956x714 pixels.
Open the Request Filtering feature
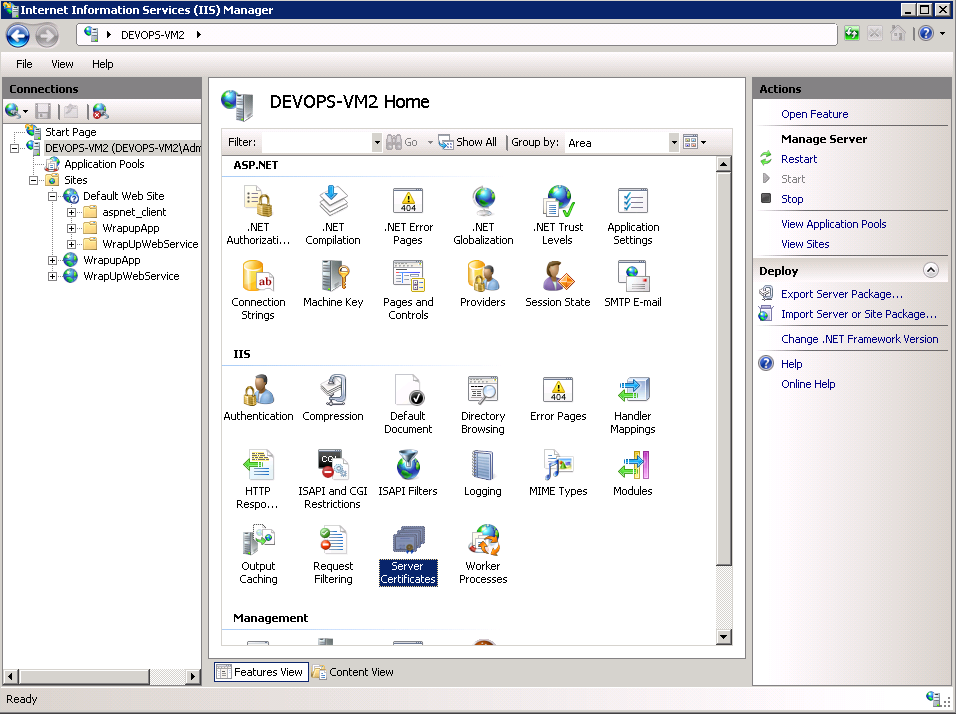tap(333, 555)
